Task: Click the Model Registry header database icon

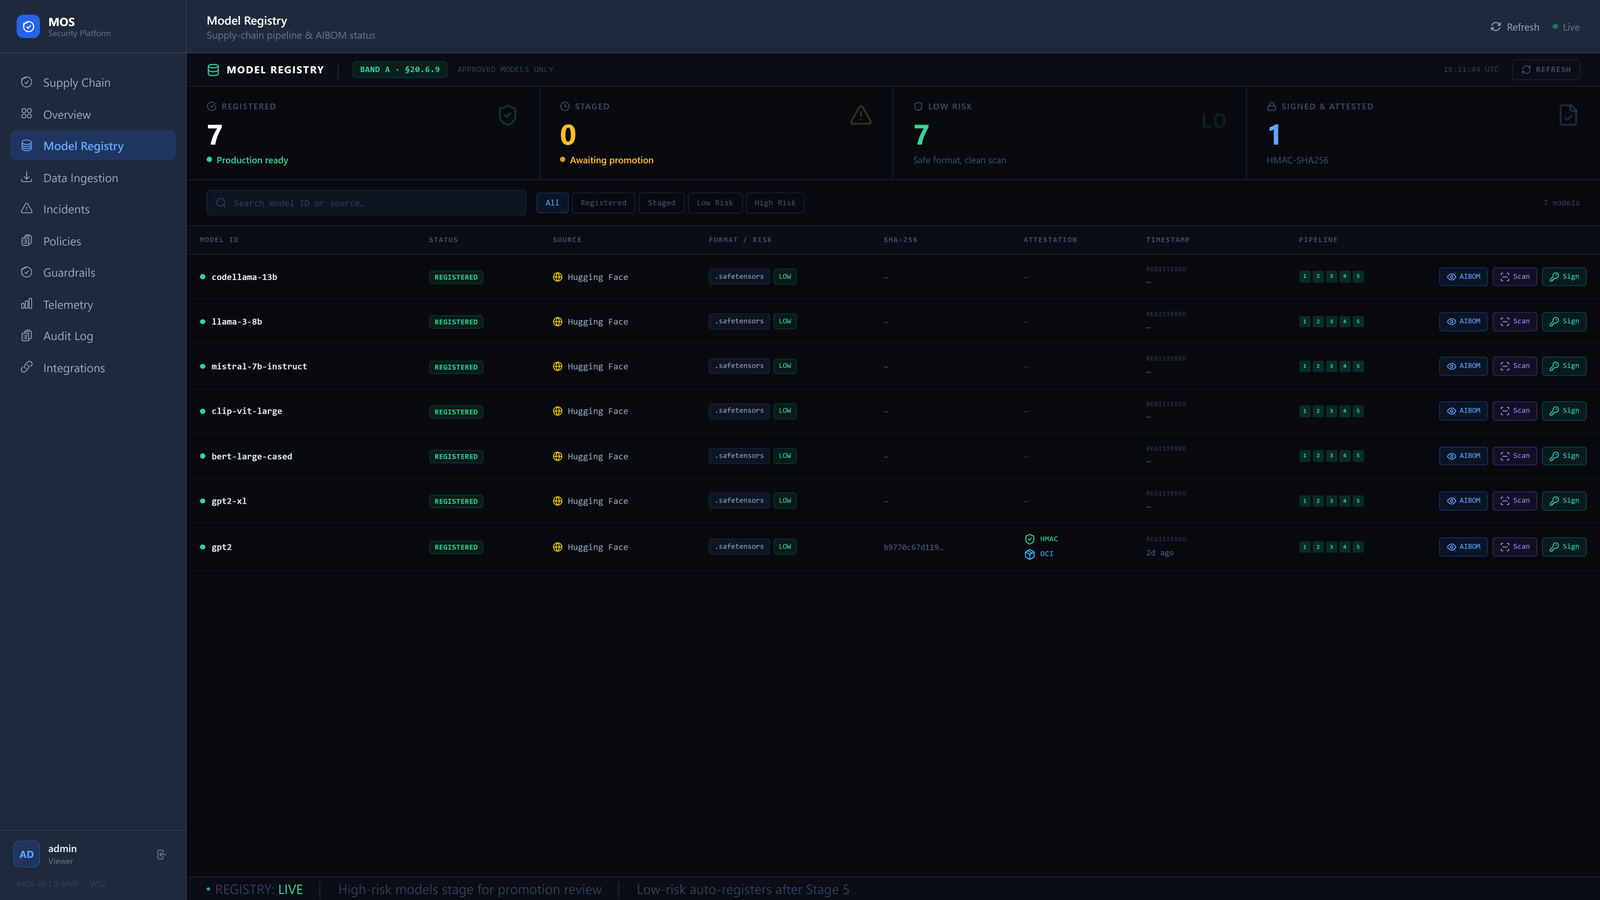Action: [213, 70]
